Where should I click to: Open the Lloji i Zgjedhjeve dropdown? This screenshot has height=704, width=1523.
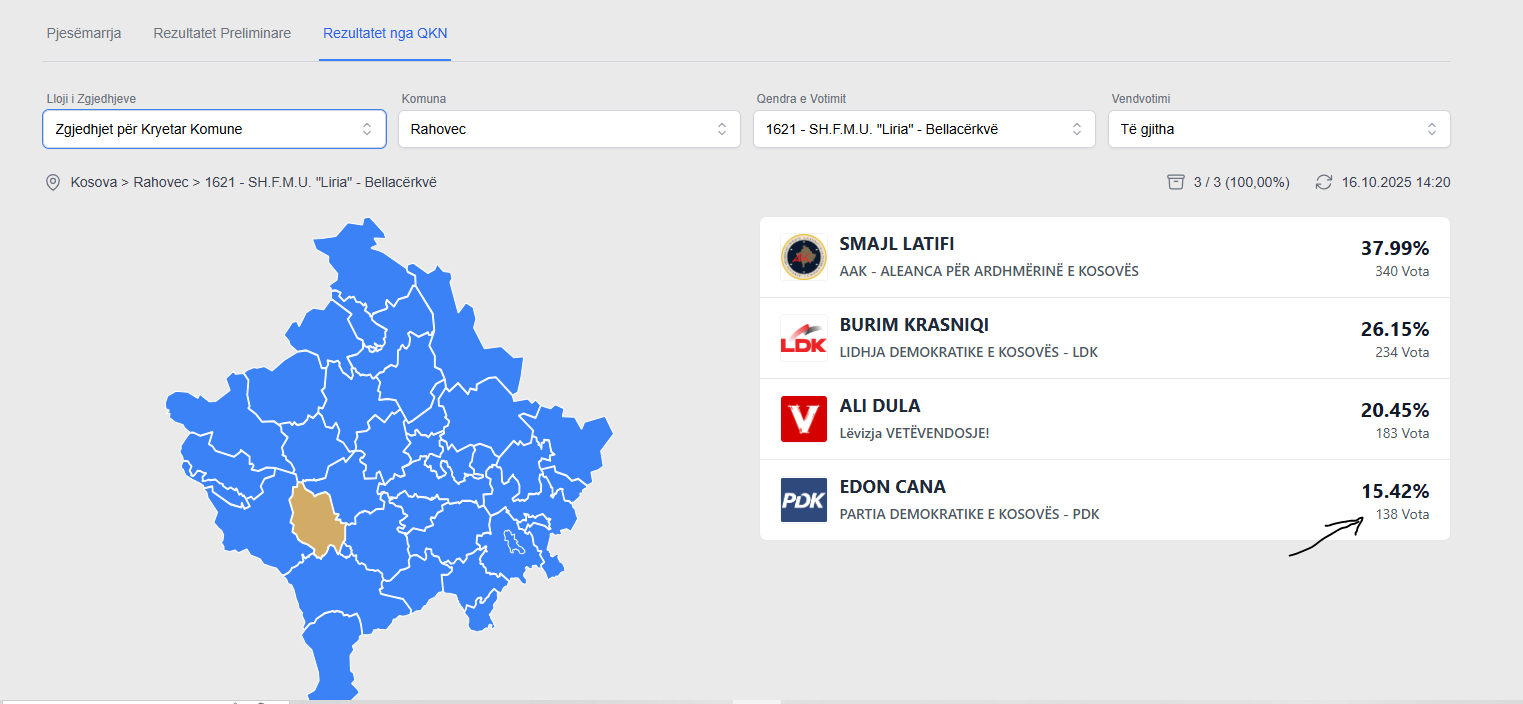click(214, 129)
